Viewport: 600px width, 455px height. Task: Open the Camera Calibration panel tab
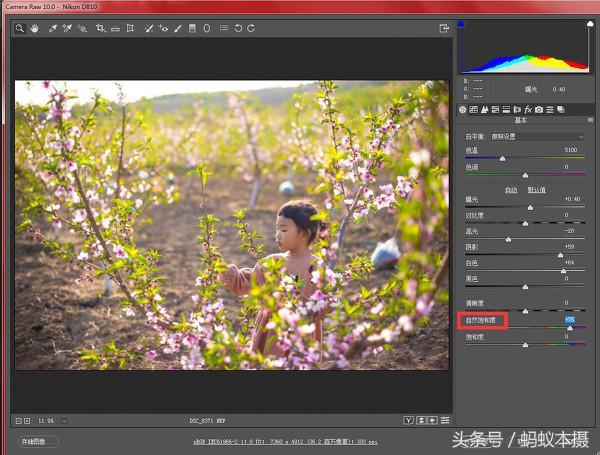539,110
